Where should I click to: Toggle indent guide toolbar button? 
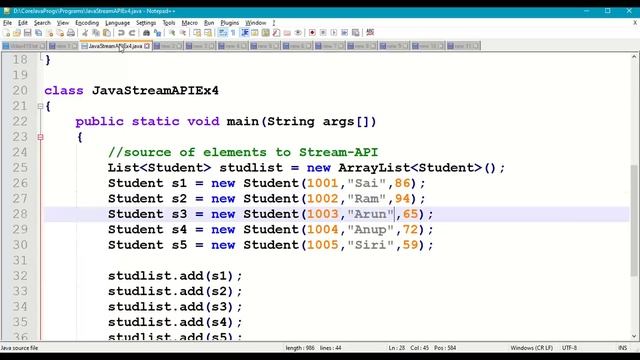point(244,32)
